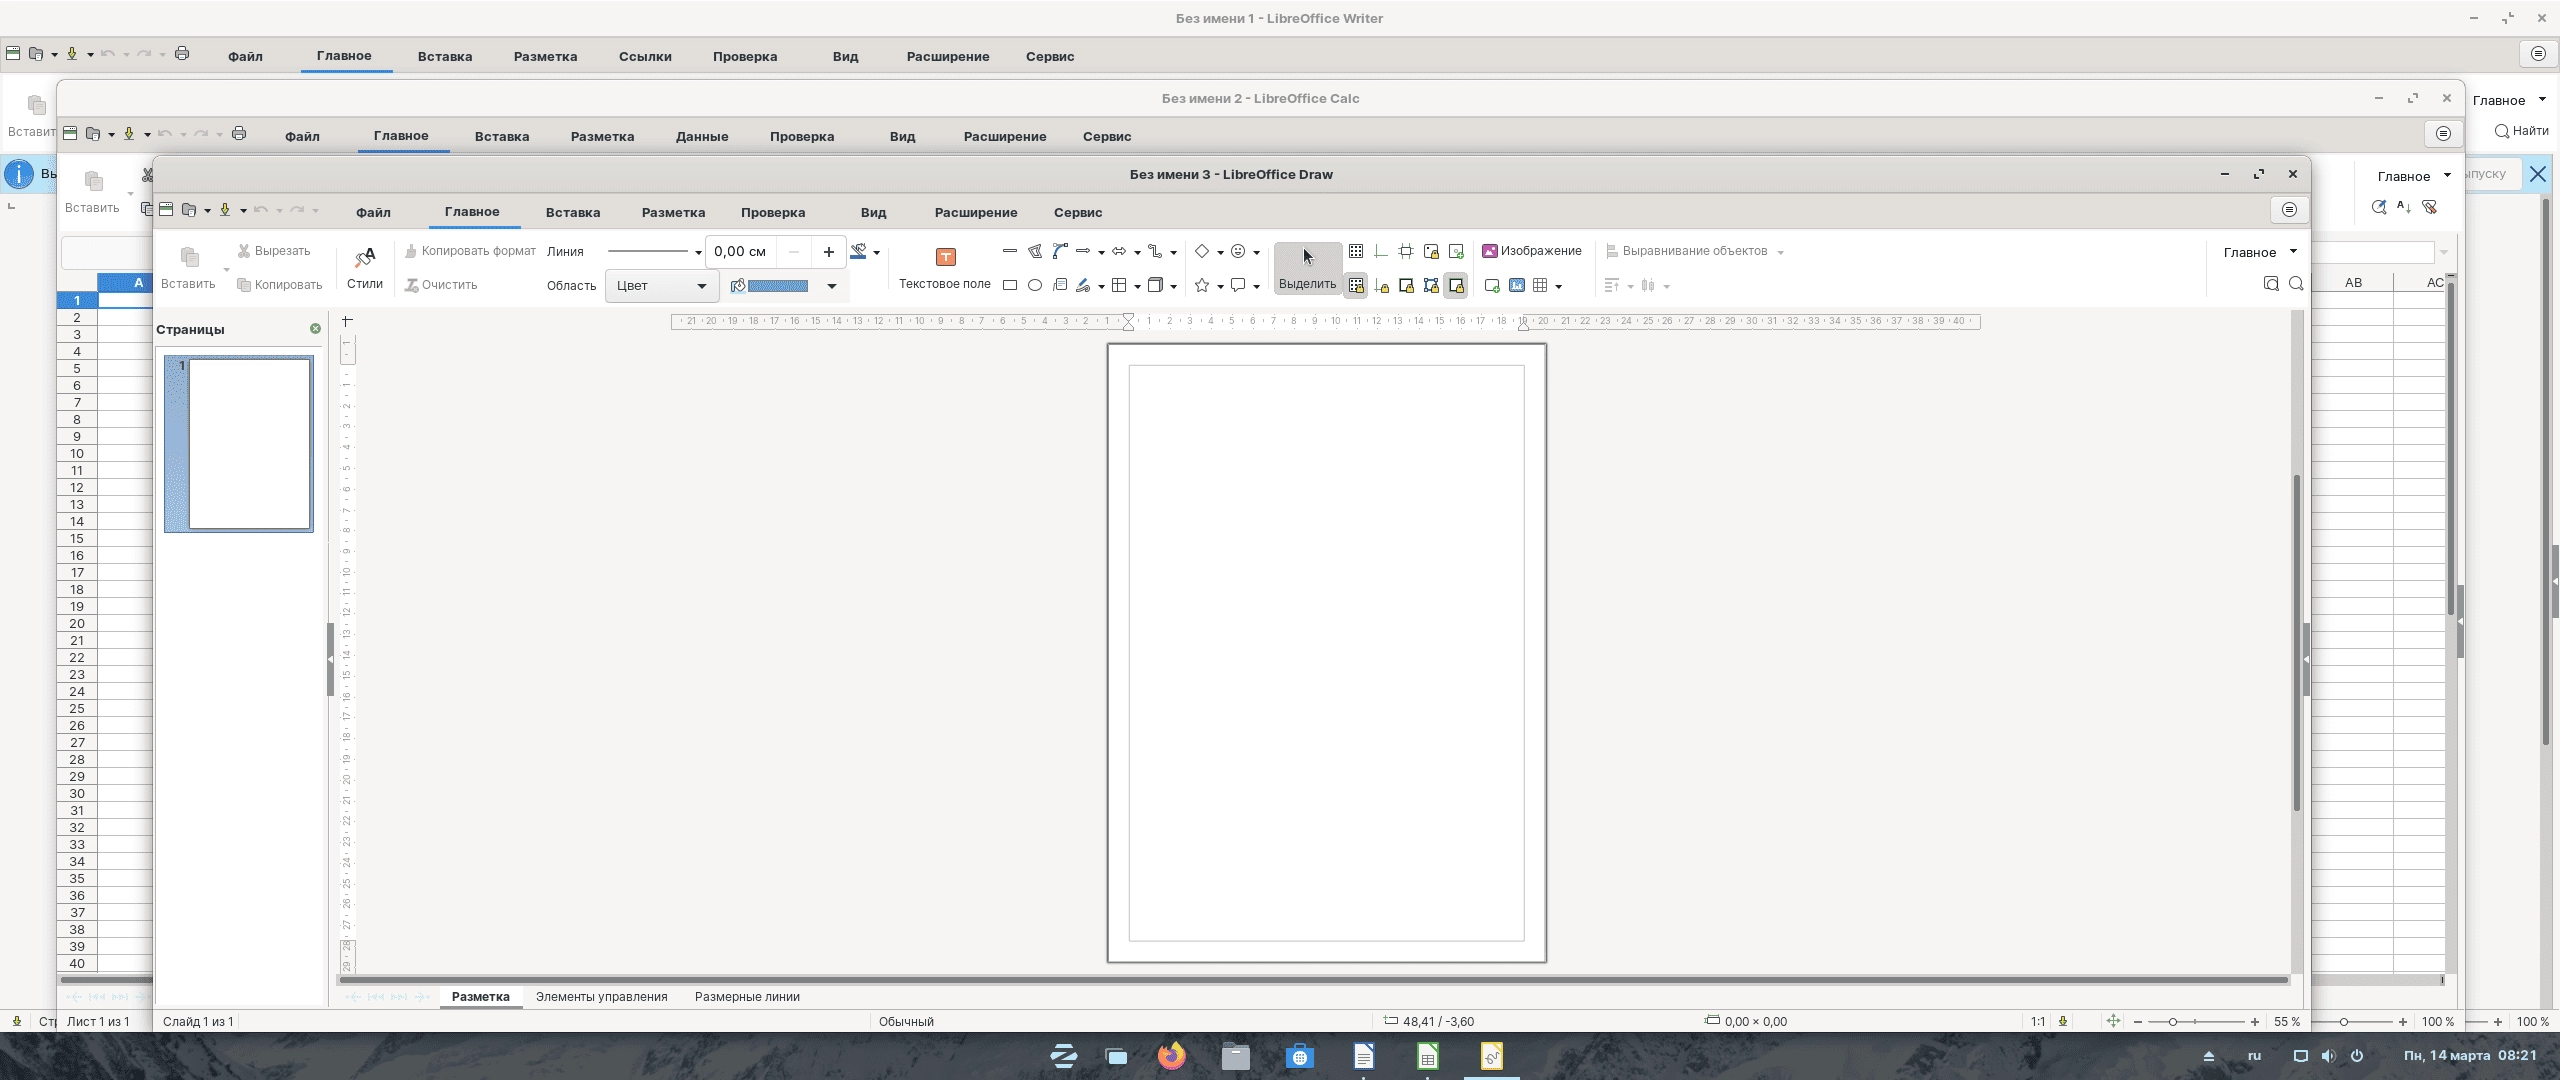Image resolution: width=2560 pixels, height=1080 pixels.
Task: Pick the Connector tool
Action: coord(1155,251)
